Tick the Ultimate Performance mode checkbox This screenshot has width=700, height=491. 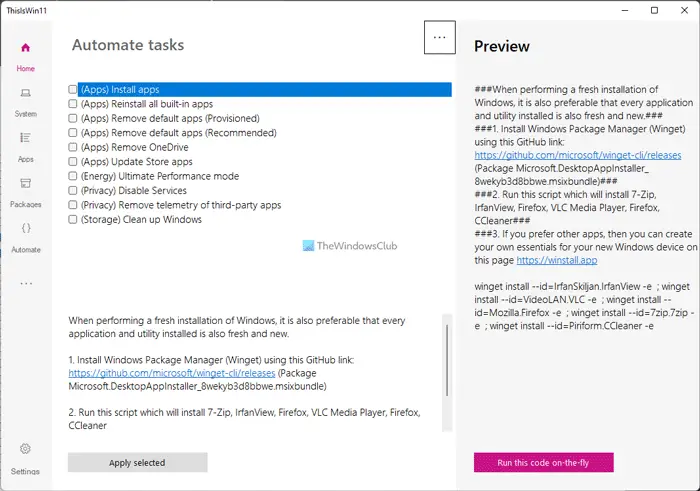pyautogui.click(x=73, y=176)
